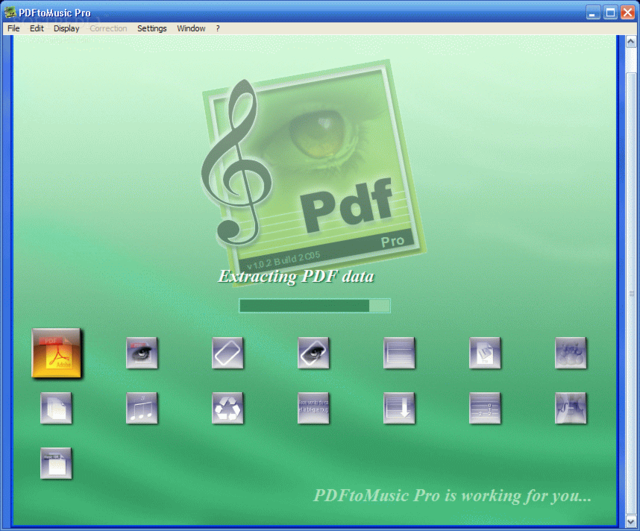This screenshot has width=640, height=531.
Task: Click the recycle arrows icon
Action: pos(228,408)
